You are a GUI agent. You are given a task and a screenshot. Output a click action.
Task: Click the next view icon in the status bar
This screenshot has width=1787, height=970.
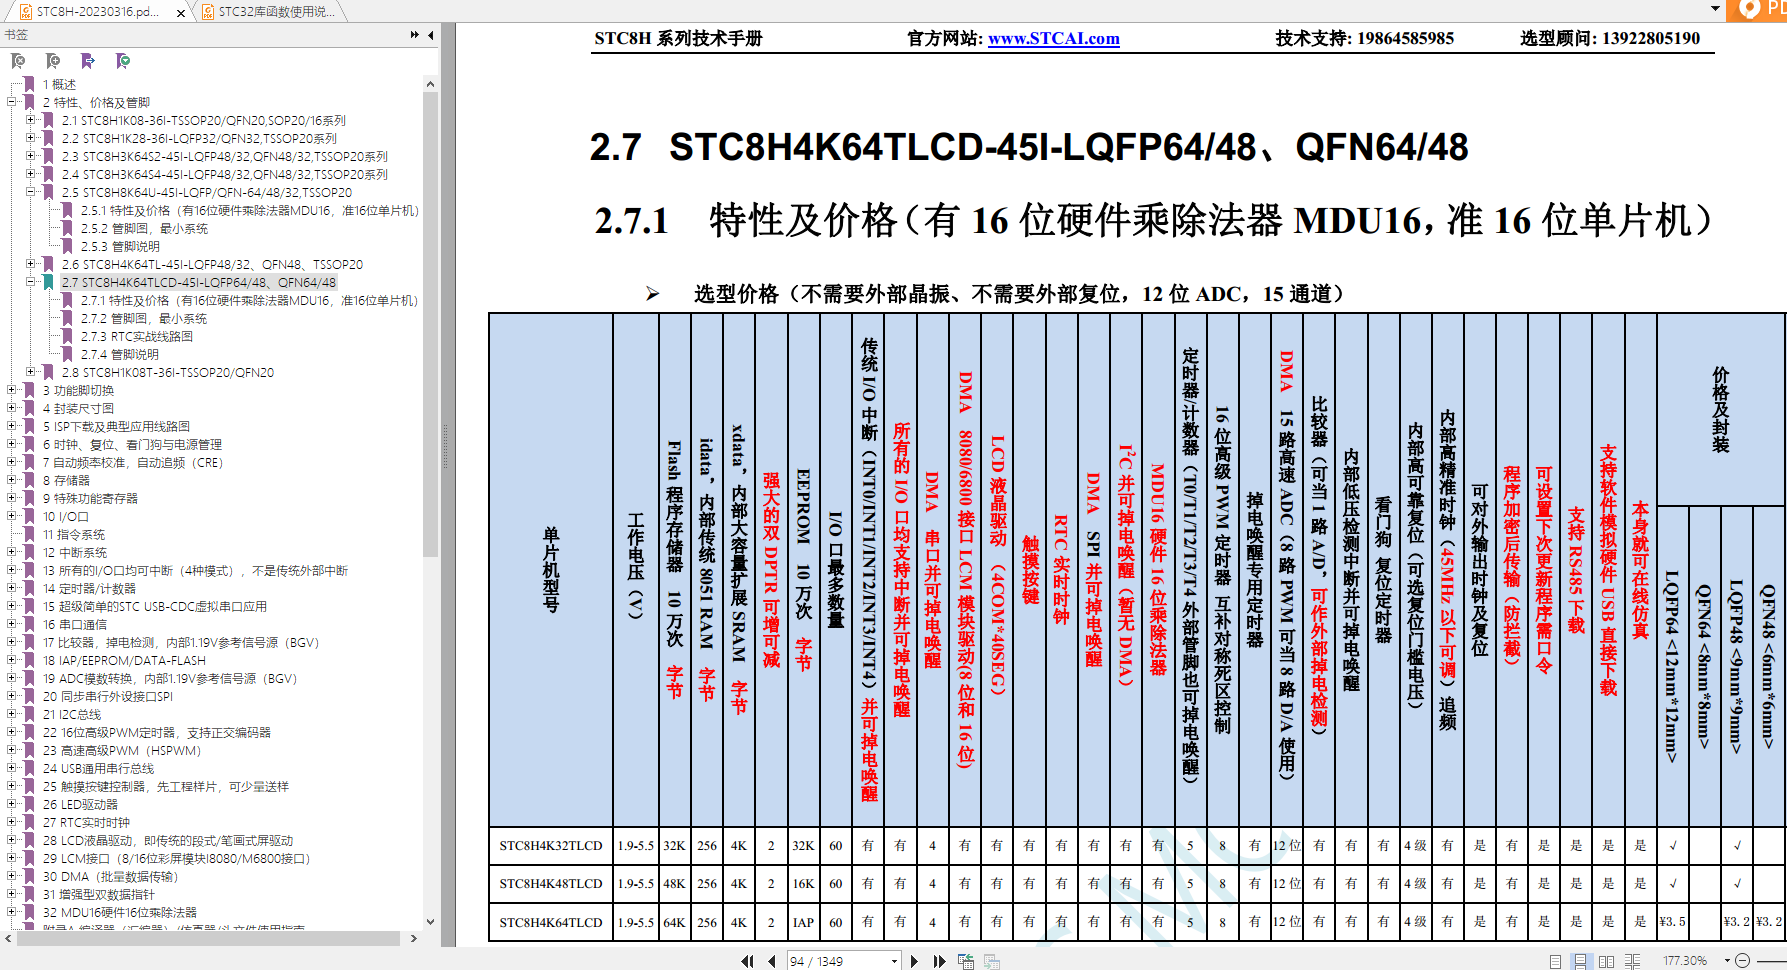[x=992, y=961]
